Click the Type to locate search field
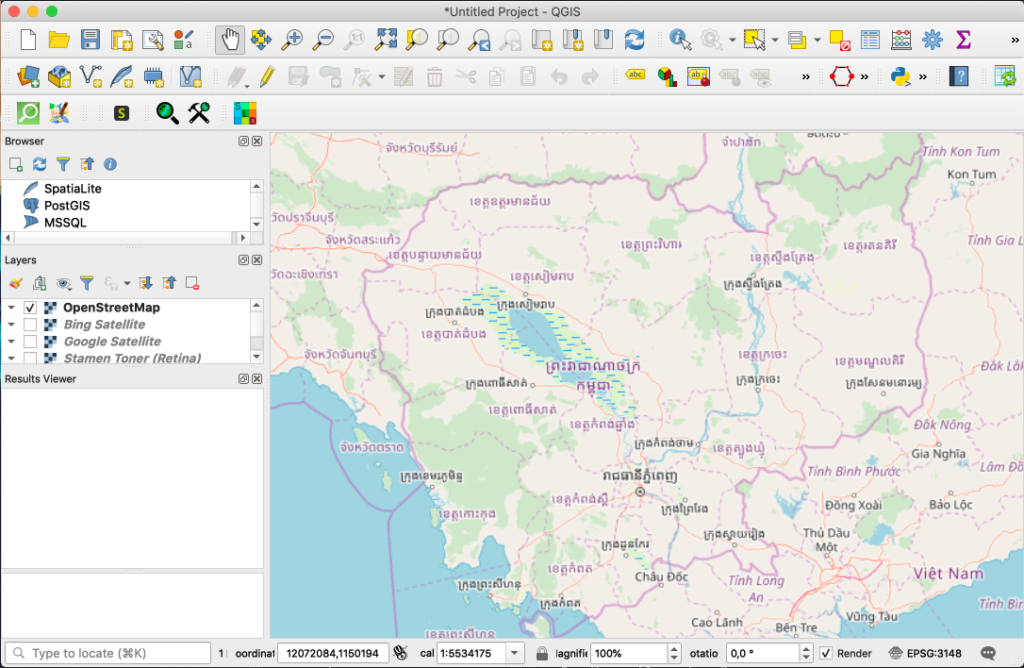Viewport: 1024px width, 668px height. click(108, 653)
